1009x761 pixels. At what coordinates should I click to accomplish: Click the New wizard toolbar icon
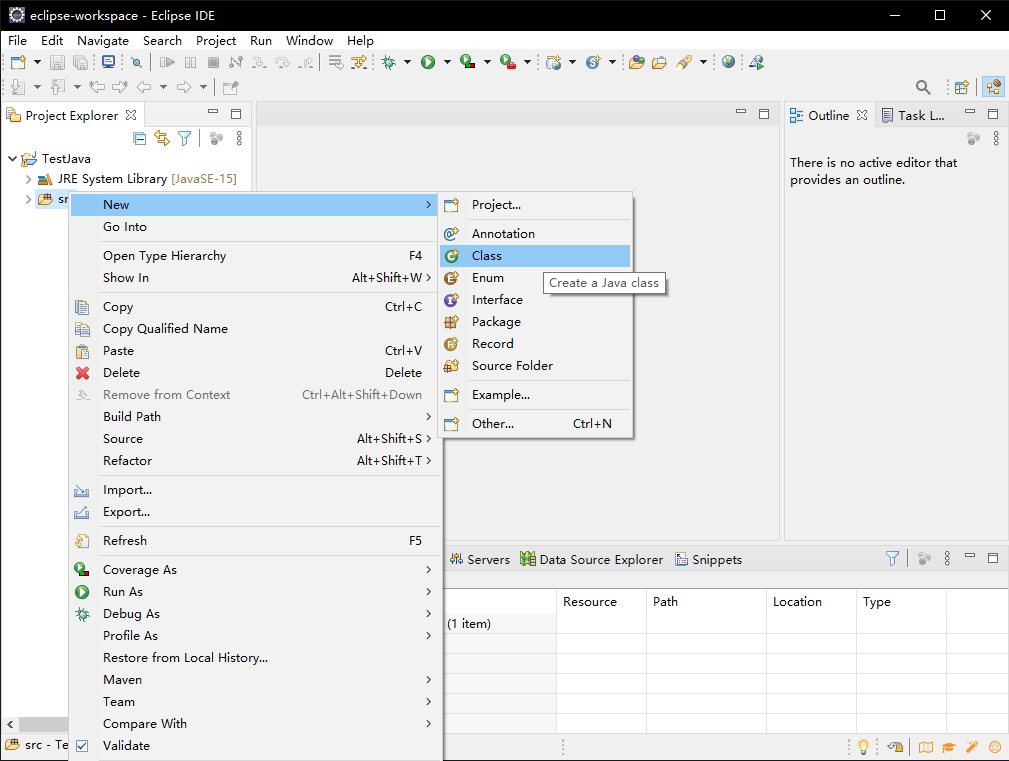[18, 62]
